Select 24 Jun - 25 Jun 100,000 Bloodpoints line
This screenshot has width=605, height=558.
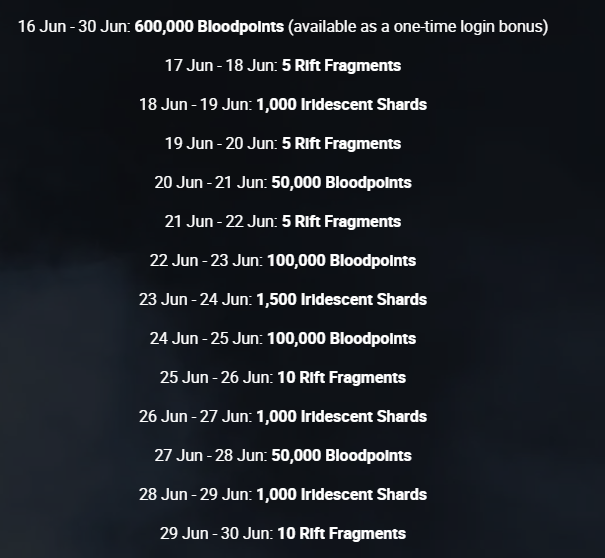tap(282, 339)
